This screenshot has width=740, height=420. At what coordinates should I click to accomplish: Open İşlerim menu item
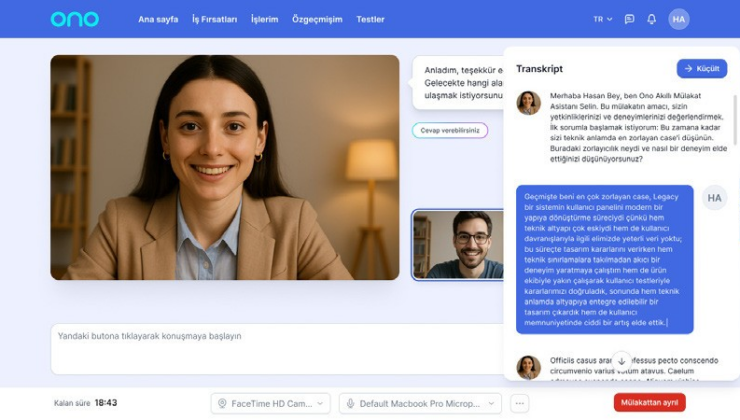[x=264, y=19]
